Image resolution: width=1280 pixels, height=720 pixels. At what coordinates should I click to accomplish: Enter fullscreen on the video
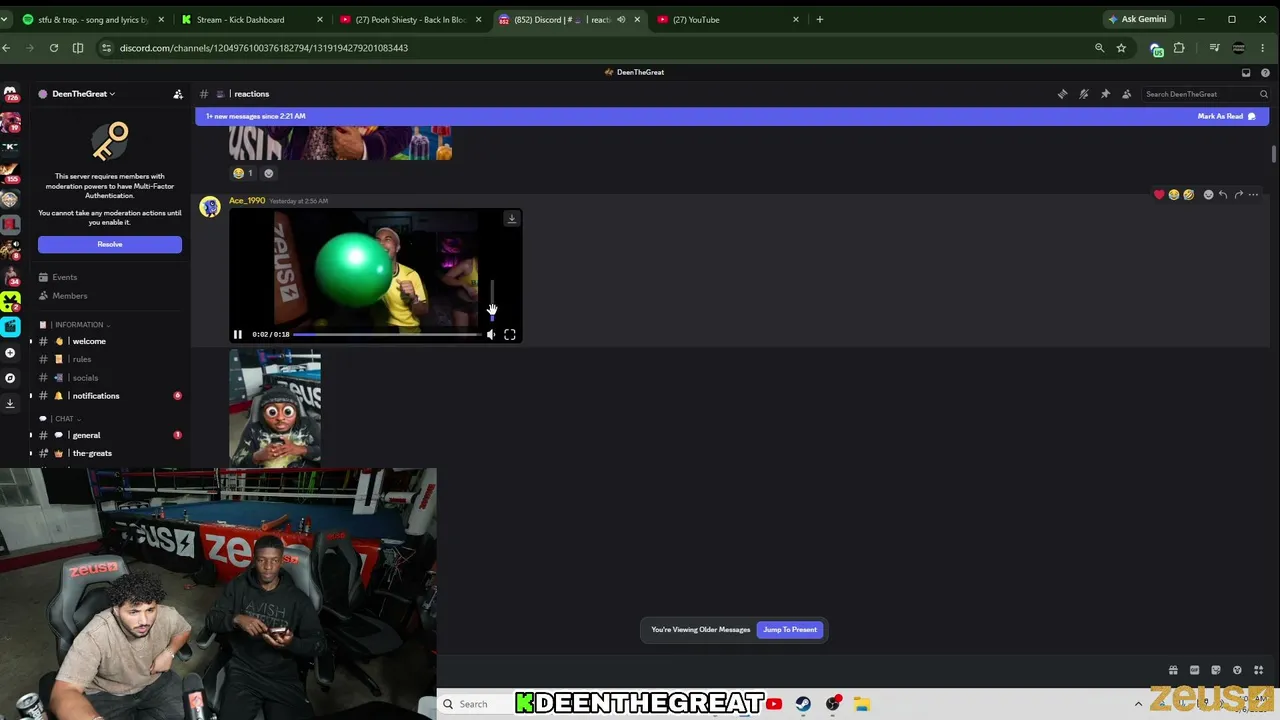(x=510, y=335)
